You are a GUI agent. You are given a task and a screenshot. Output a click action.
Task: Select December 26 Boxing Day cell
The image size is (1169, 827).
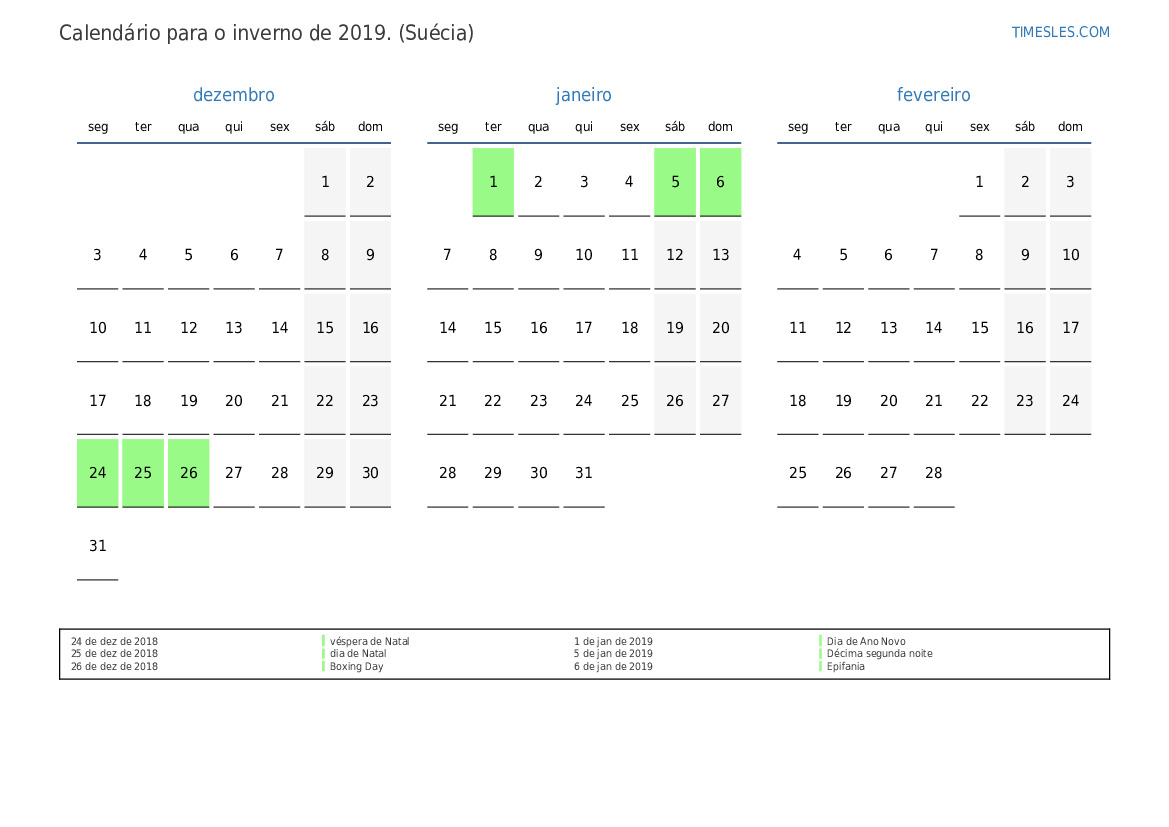189,473
